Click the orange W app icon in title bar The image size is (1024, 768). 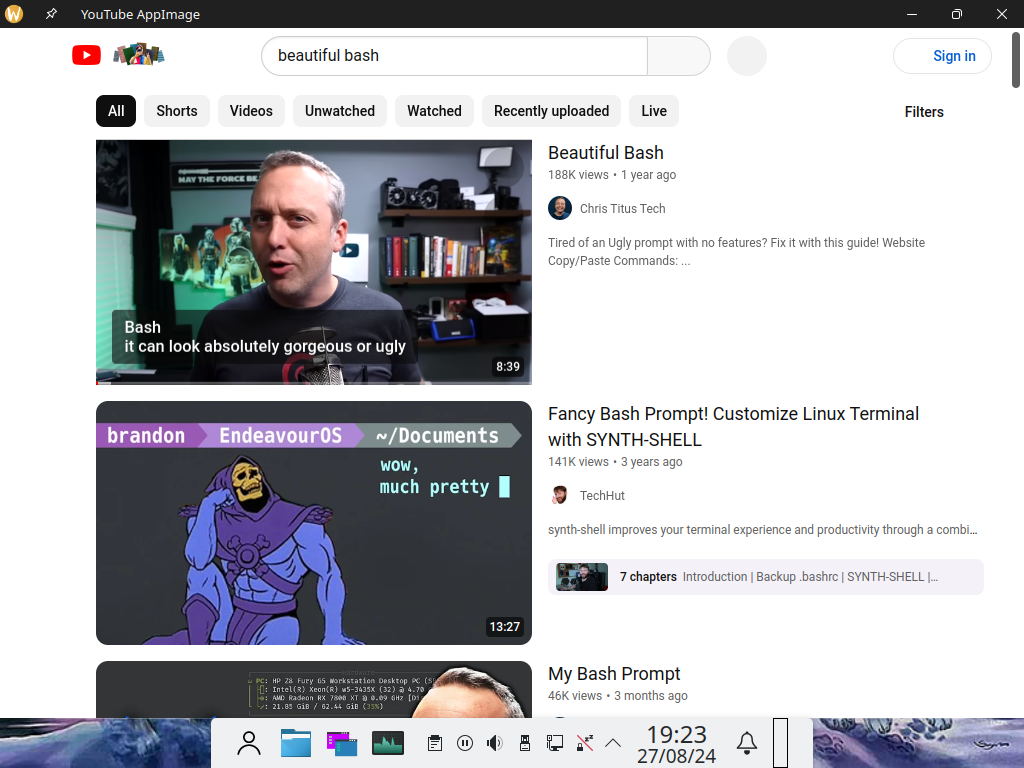click(x=14, y=14)
